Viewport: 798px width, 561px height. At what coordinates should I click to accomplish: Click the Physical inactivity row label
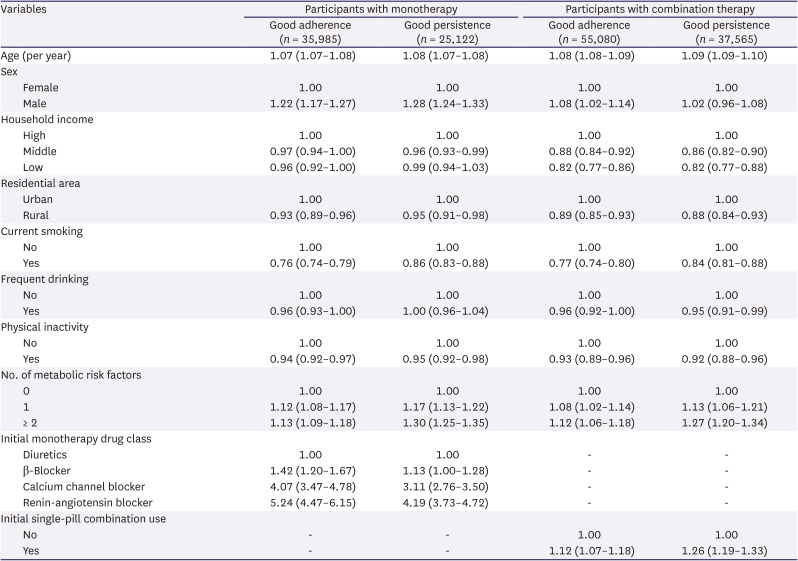point(46,327)
